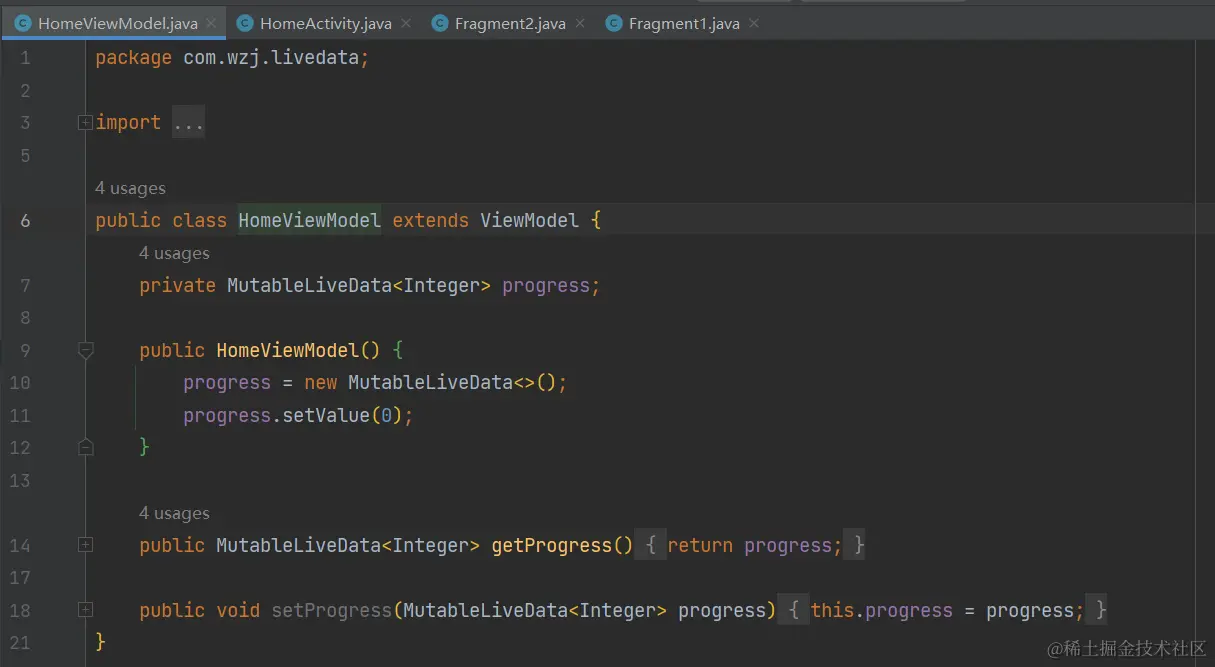
Task: Show the 4 usages hint above class declaration
Action: [x=130, y=188]
